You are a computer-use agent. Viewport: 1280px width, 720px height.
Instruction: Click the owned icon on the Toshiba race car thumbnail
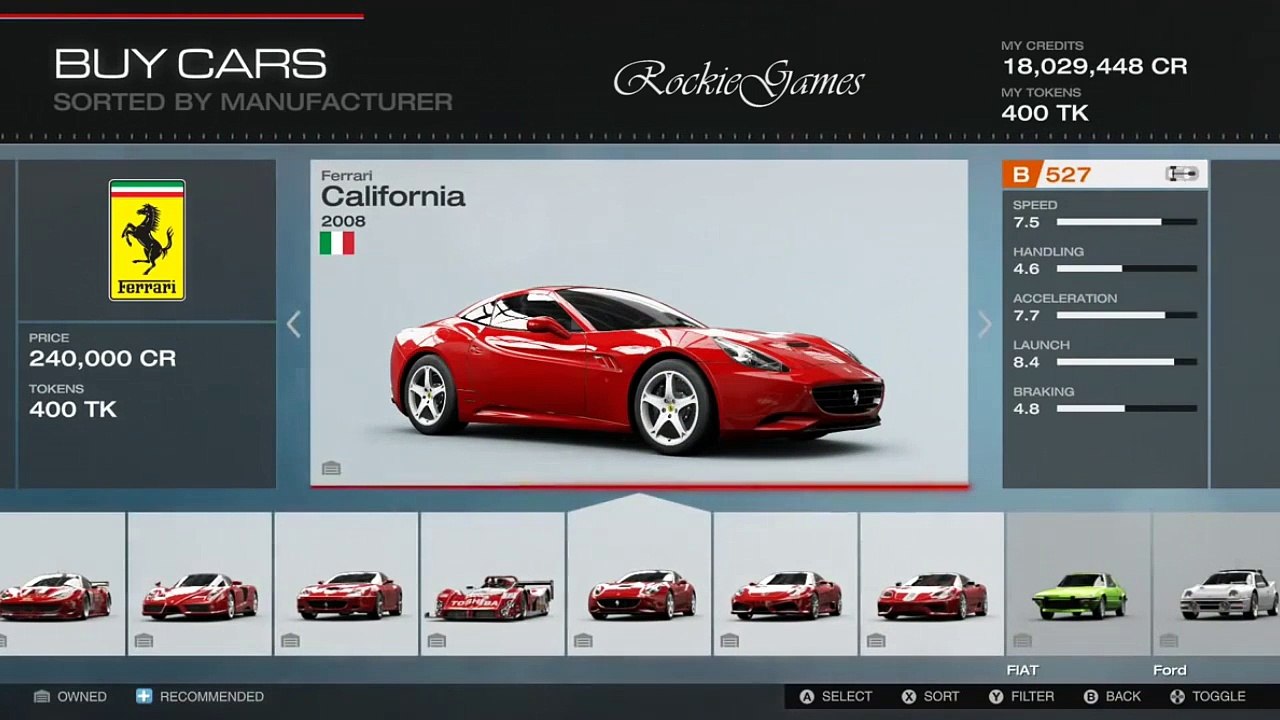[436, 640]
